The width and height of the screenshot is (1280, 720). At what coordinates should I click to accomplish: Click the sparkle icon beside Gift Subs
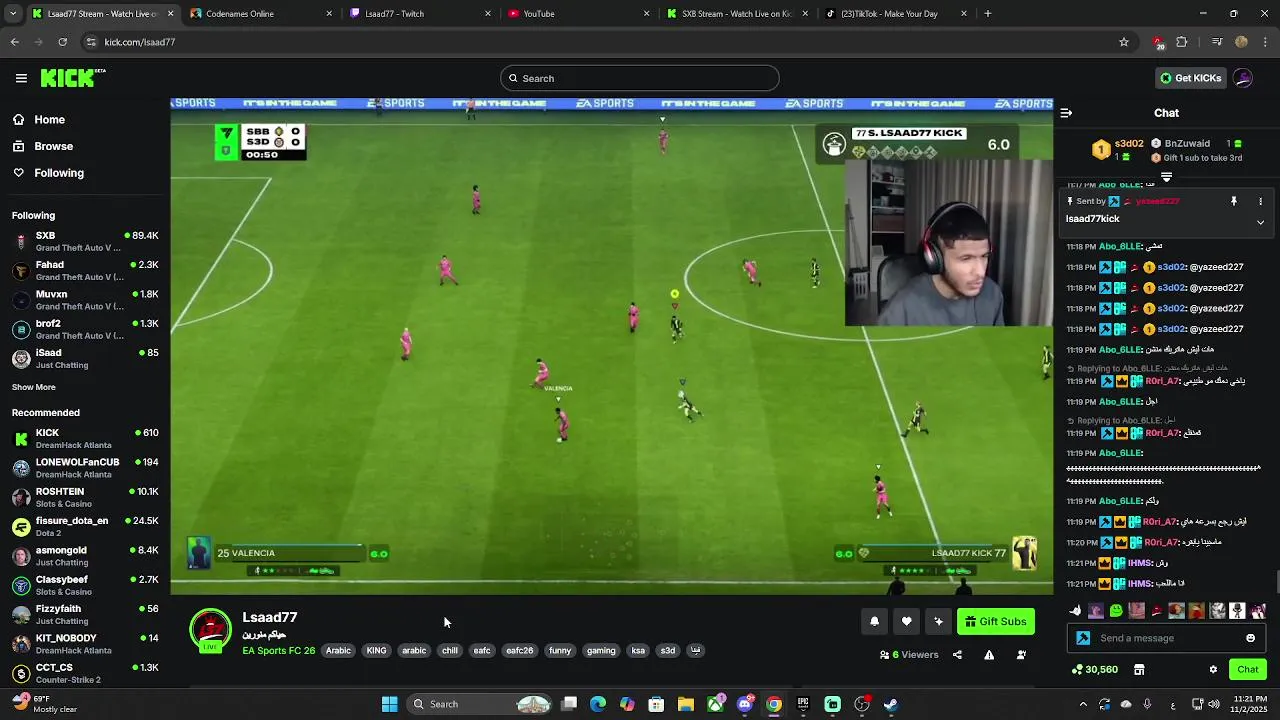pos(938,621)
